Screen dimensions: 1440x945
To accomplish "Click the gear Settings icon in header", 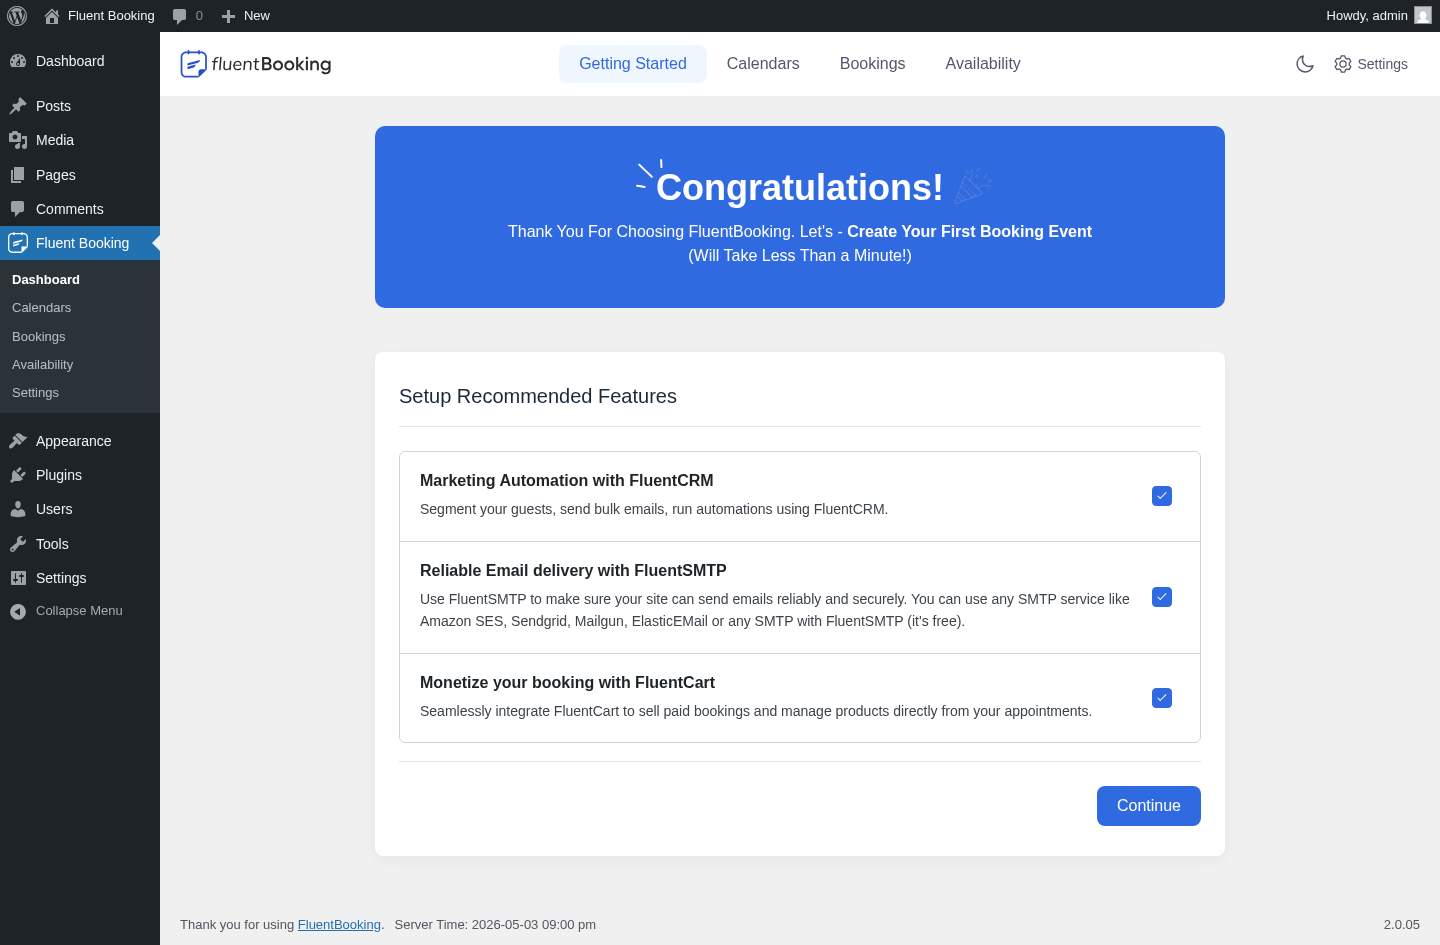I will point(1343,64).
